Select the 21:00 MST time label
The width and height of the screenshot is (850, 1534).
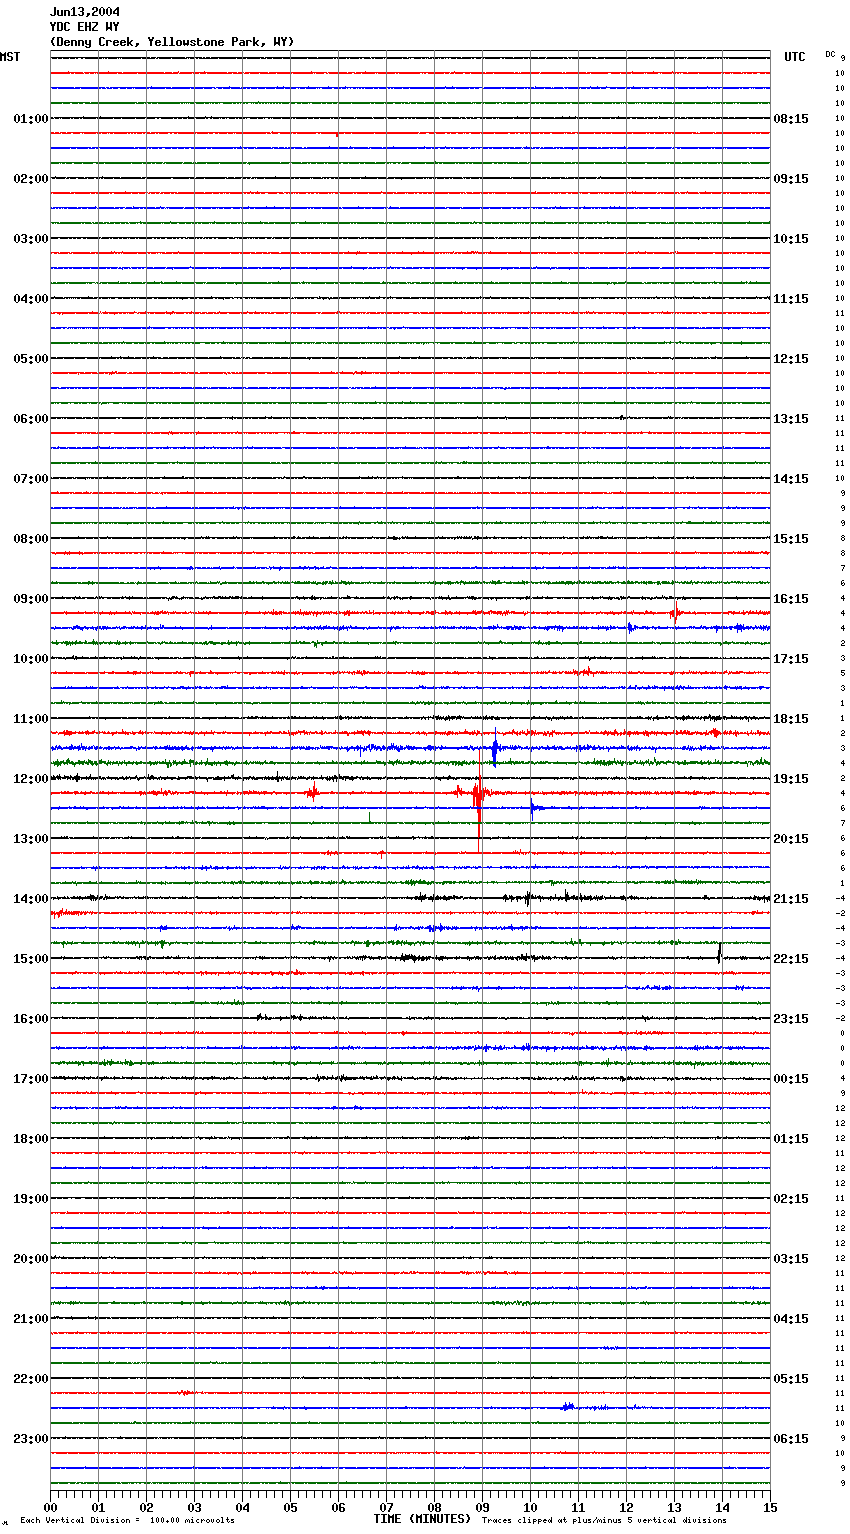31,1319
